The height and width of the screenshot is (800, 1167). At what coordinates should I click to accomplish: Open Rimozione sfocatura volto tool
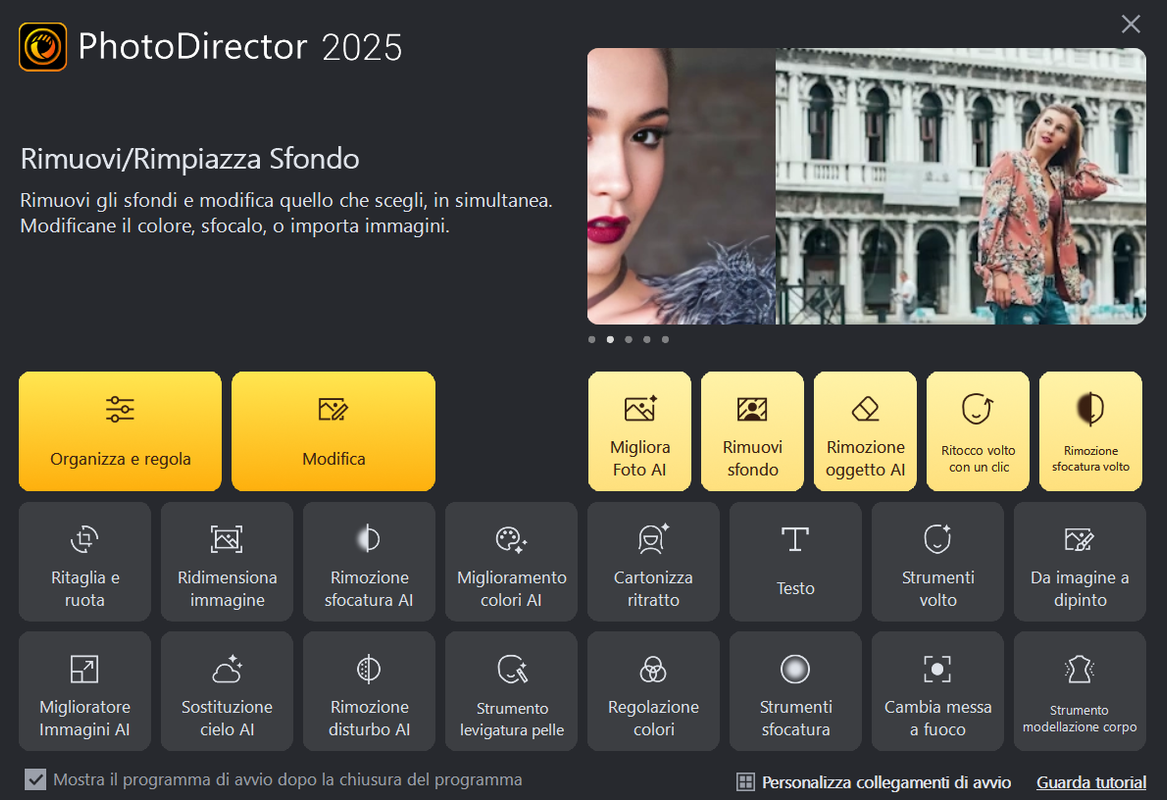tap(1090, 431)
